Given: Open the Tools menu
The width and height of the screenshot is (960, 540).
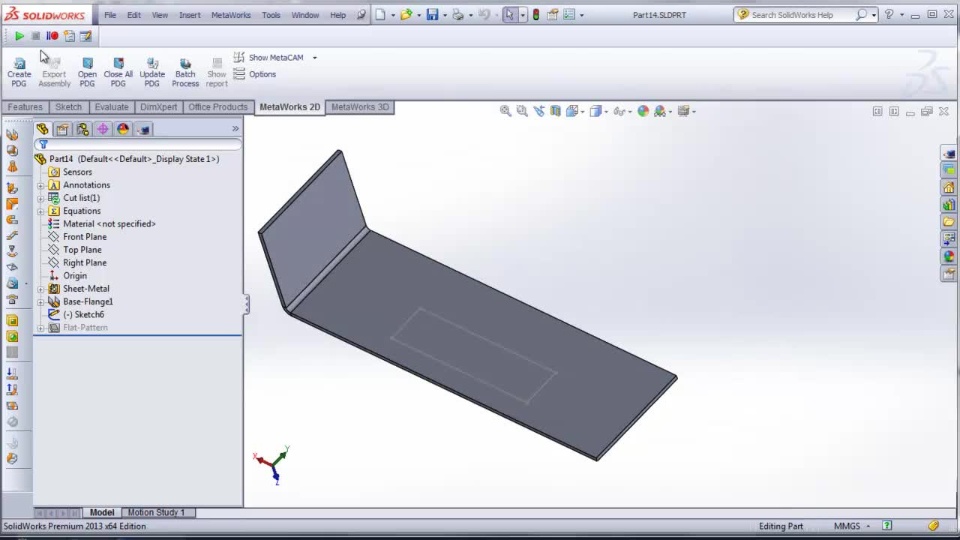Looking at the screenshot, I should 271,15.
